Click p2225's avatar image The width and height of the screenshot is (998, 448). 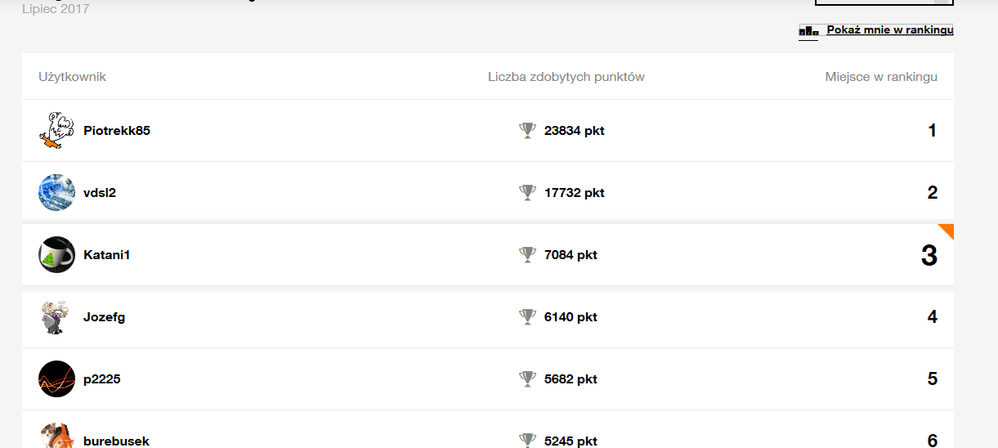tap(56, 379)
